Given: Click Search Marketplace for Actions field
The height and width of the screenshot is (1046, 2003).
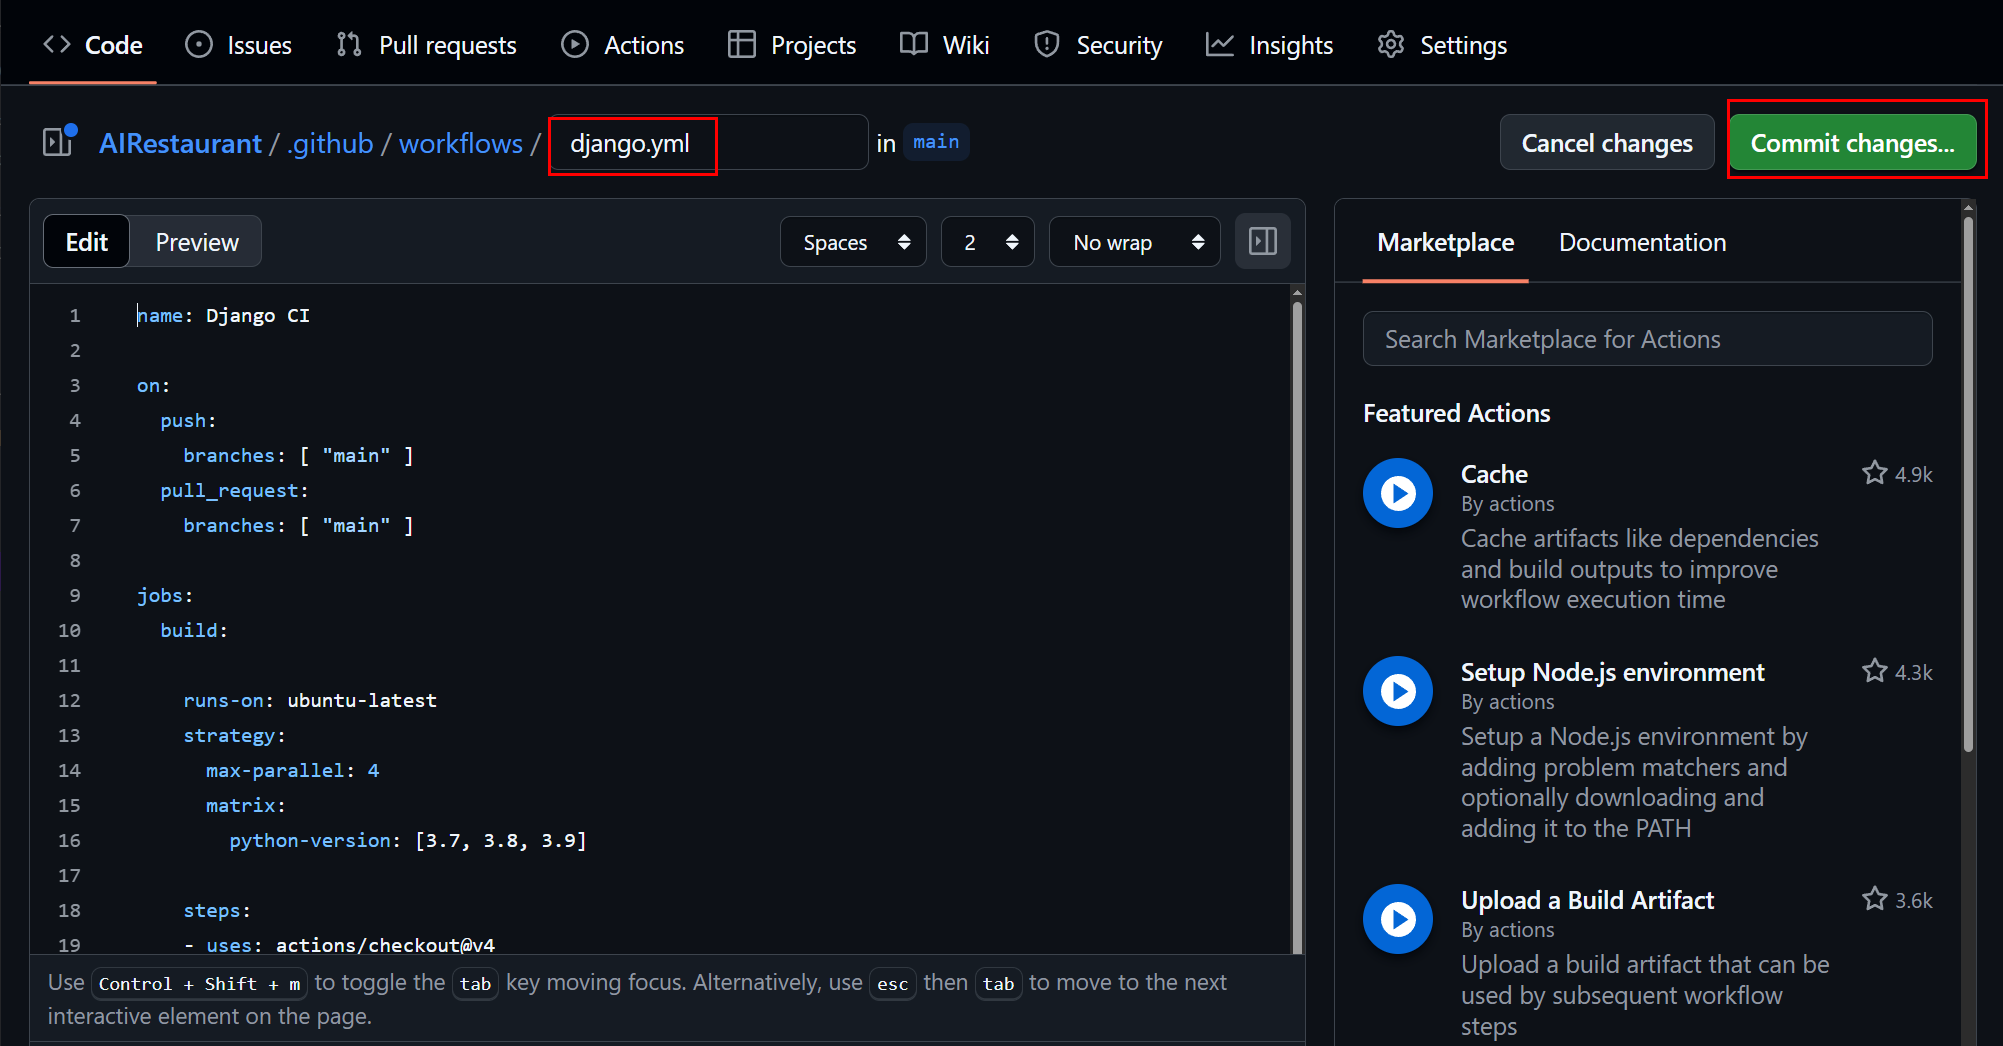Looking at the screenshot, I should pyautogui.click(x=1647, y=339).
